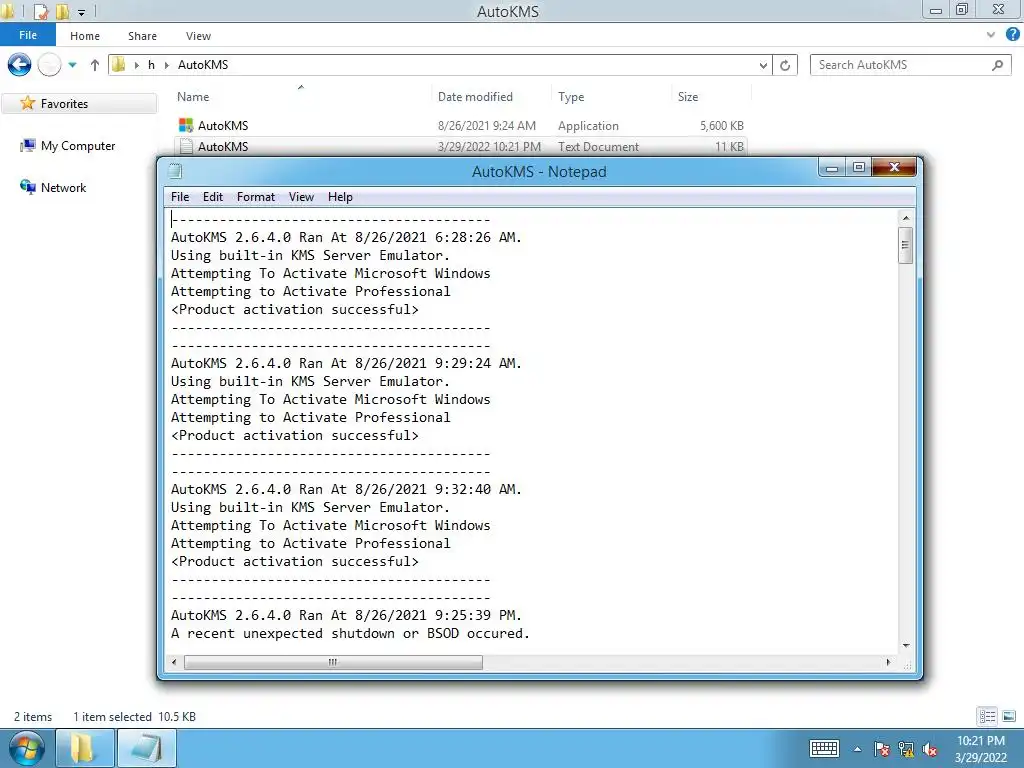Open the on-screen keyboard tray icon

(x=824, y=748)
